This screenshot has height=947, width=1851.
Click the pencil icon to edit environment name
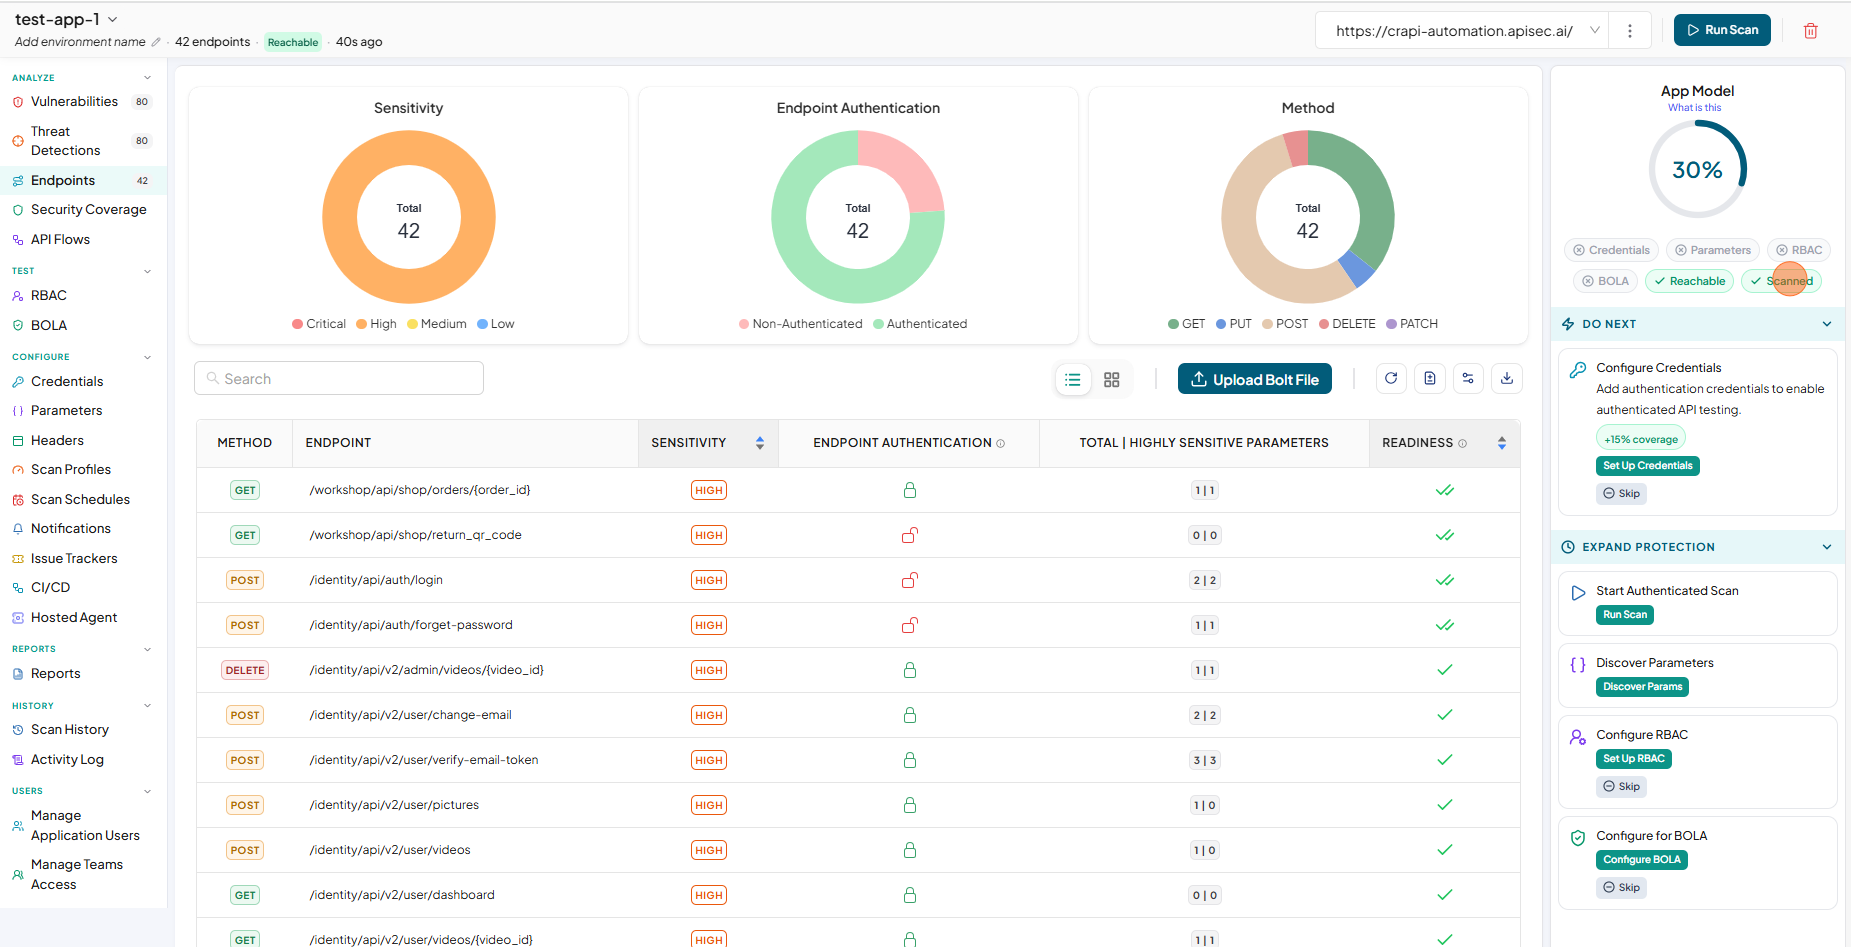[x=155, y=42]
